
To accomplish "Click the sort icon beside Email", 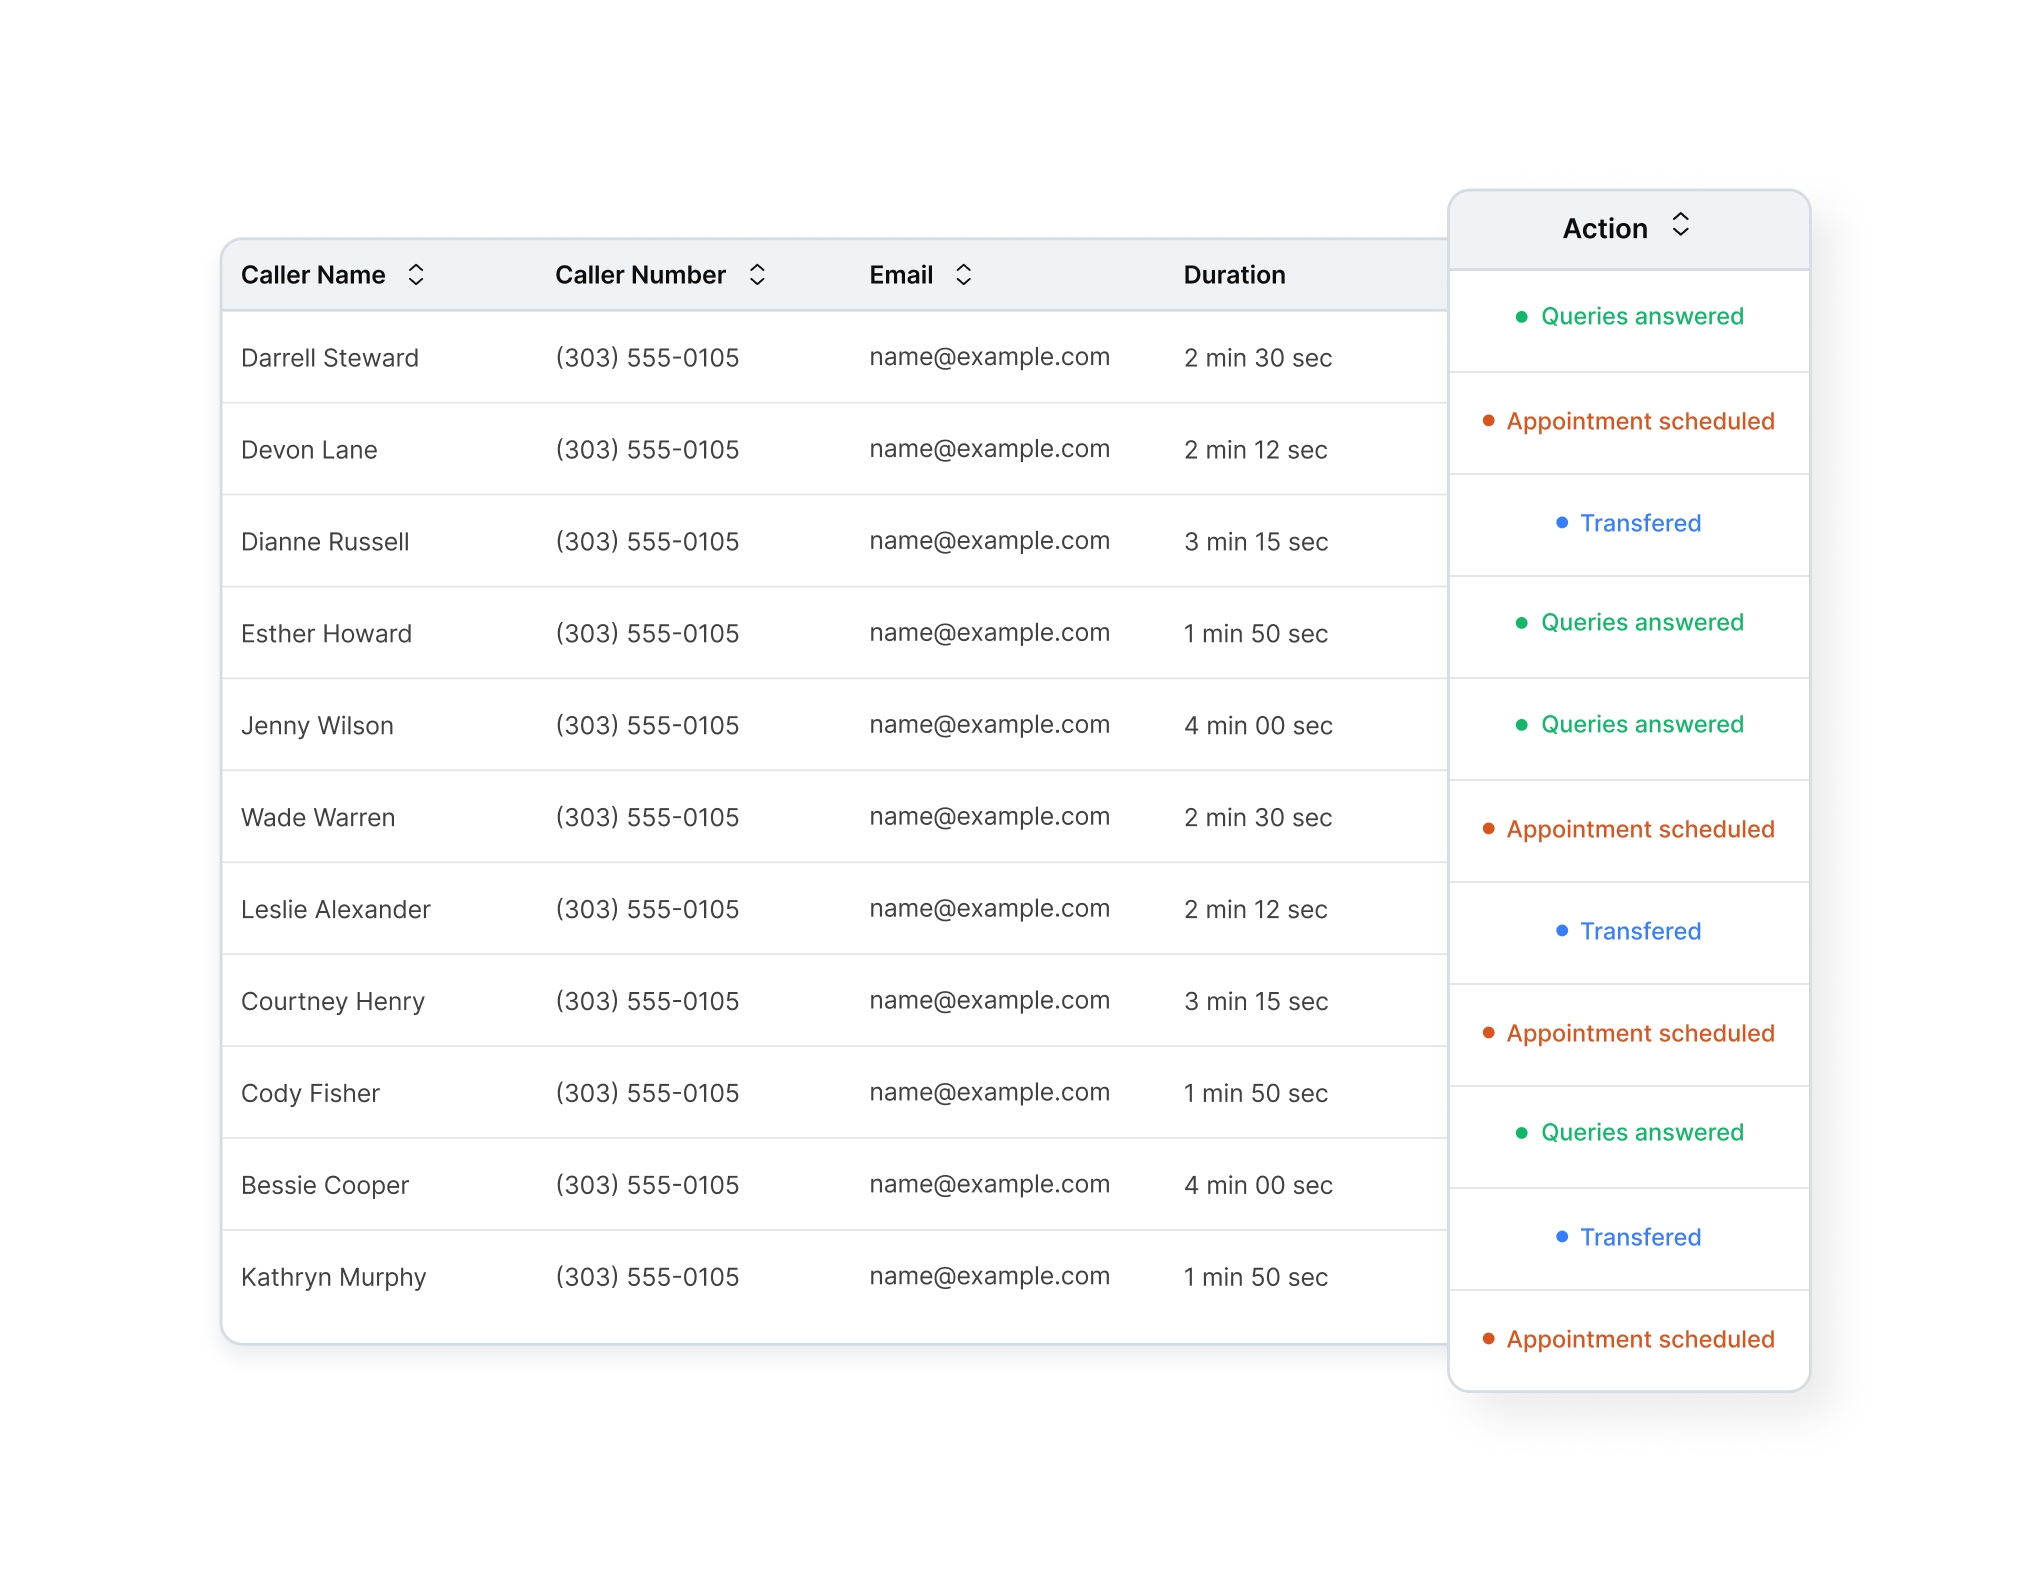I will pyautogui.click(x=963, y=274).
